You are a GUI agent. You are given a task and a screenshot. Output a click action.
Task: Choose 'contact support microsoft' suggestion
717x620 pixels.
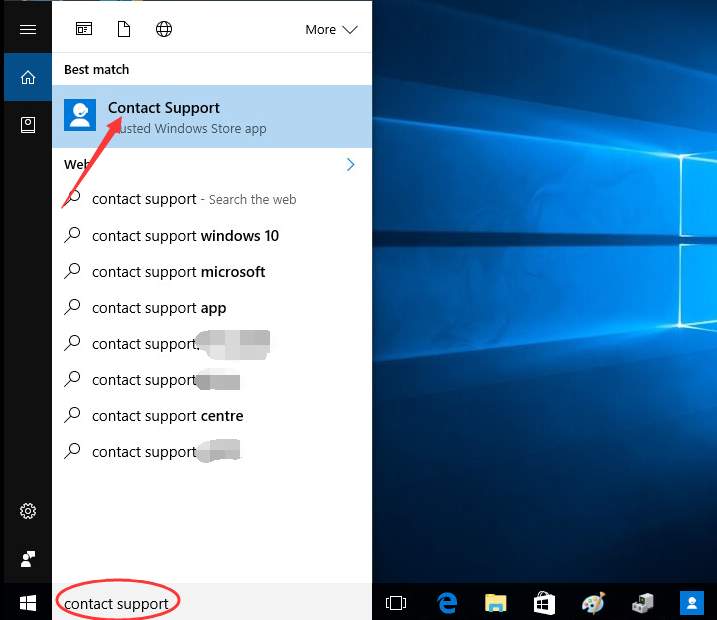point(212,272)
